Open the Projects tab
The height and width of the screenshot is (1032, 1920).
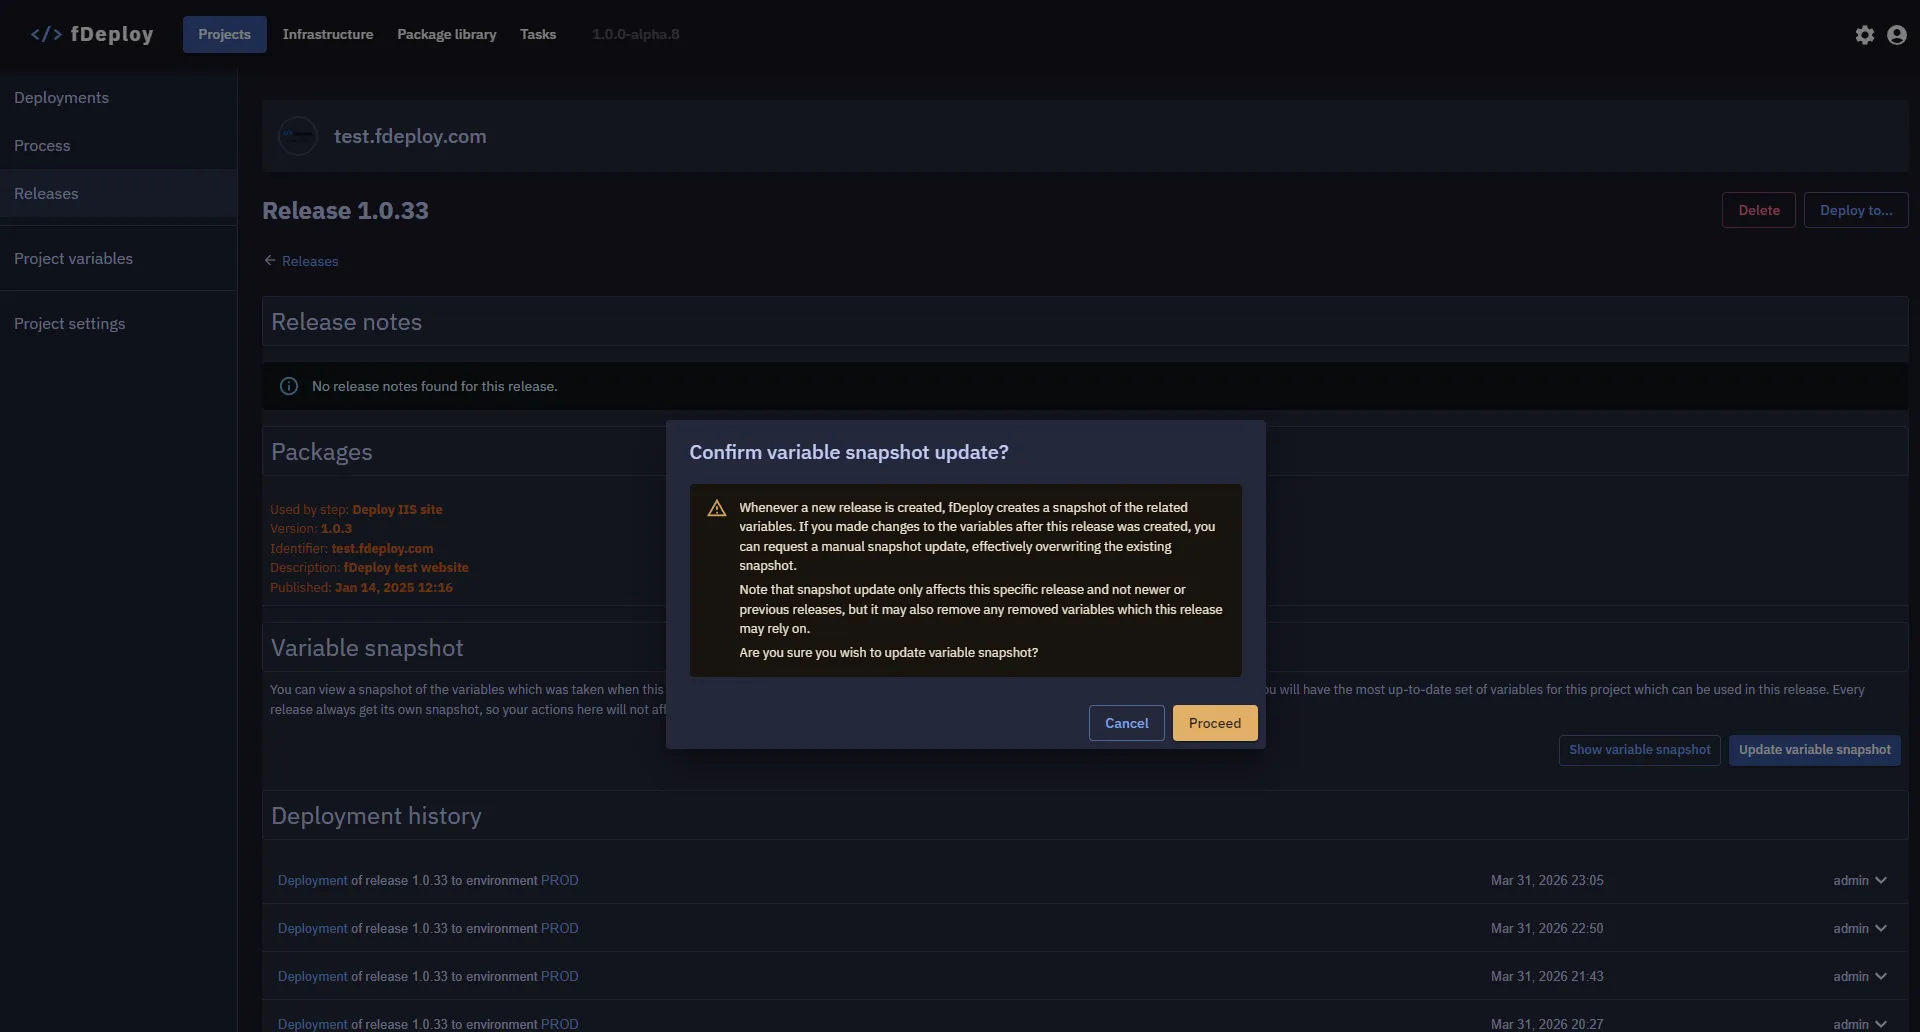pyautogui.click(x=224, y=34)
